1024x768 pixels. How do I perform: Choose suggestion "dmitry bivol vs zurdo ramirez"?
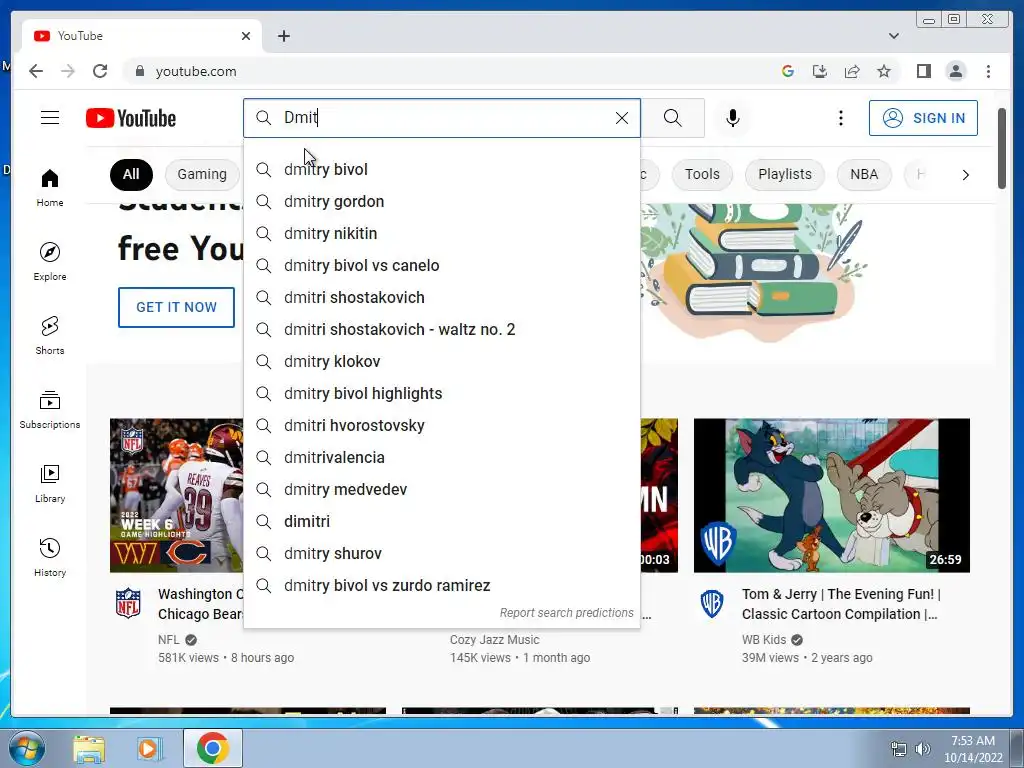pyautogui.click(x=441, y=585)
